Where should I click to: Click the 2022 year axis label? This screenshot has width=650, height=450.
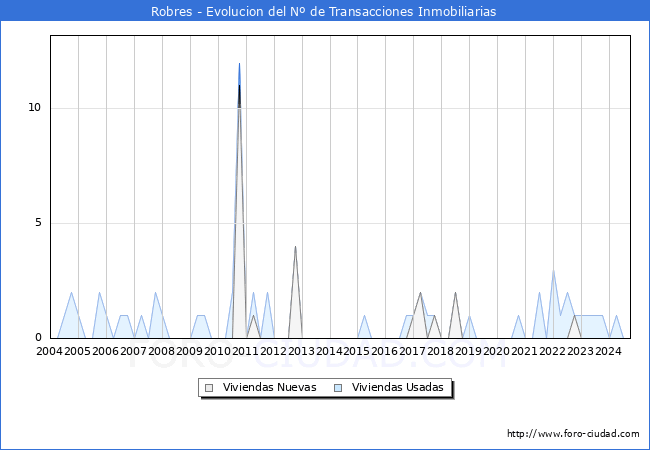[552, 351]
